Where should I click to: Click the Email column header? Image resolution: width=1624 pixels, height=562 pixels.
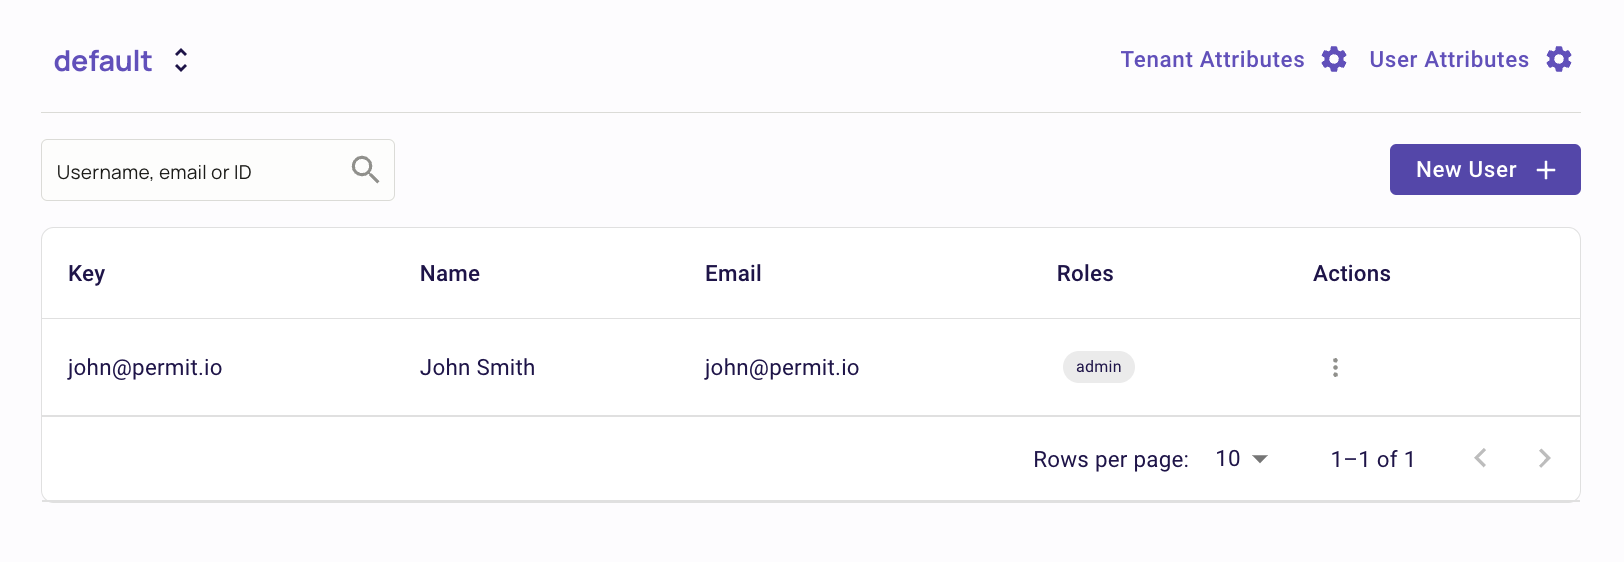pyautogui.click(x=733, y=274)
